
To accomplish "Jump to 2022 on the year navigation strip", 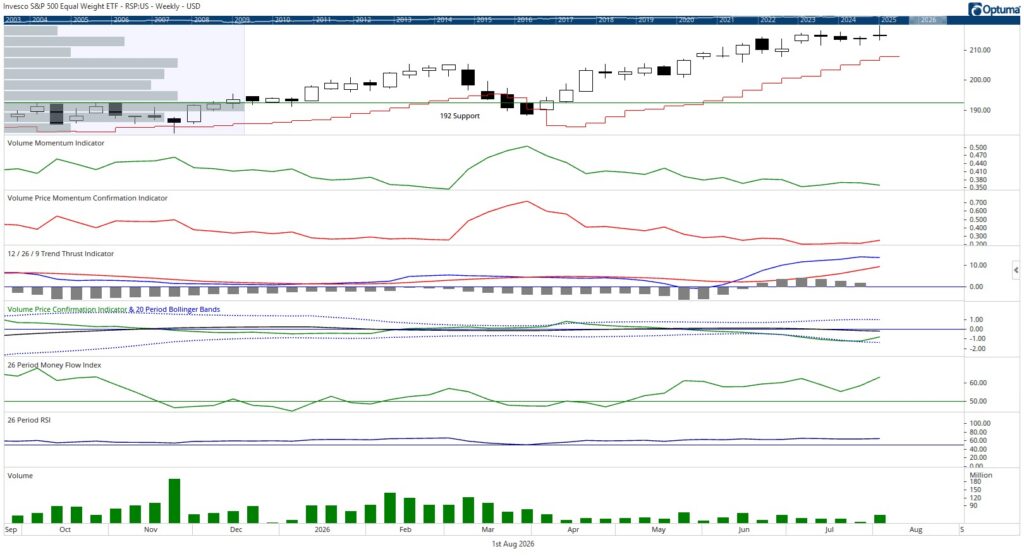I will point(768,20).
